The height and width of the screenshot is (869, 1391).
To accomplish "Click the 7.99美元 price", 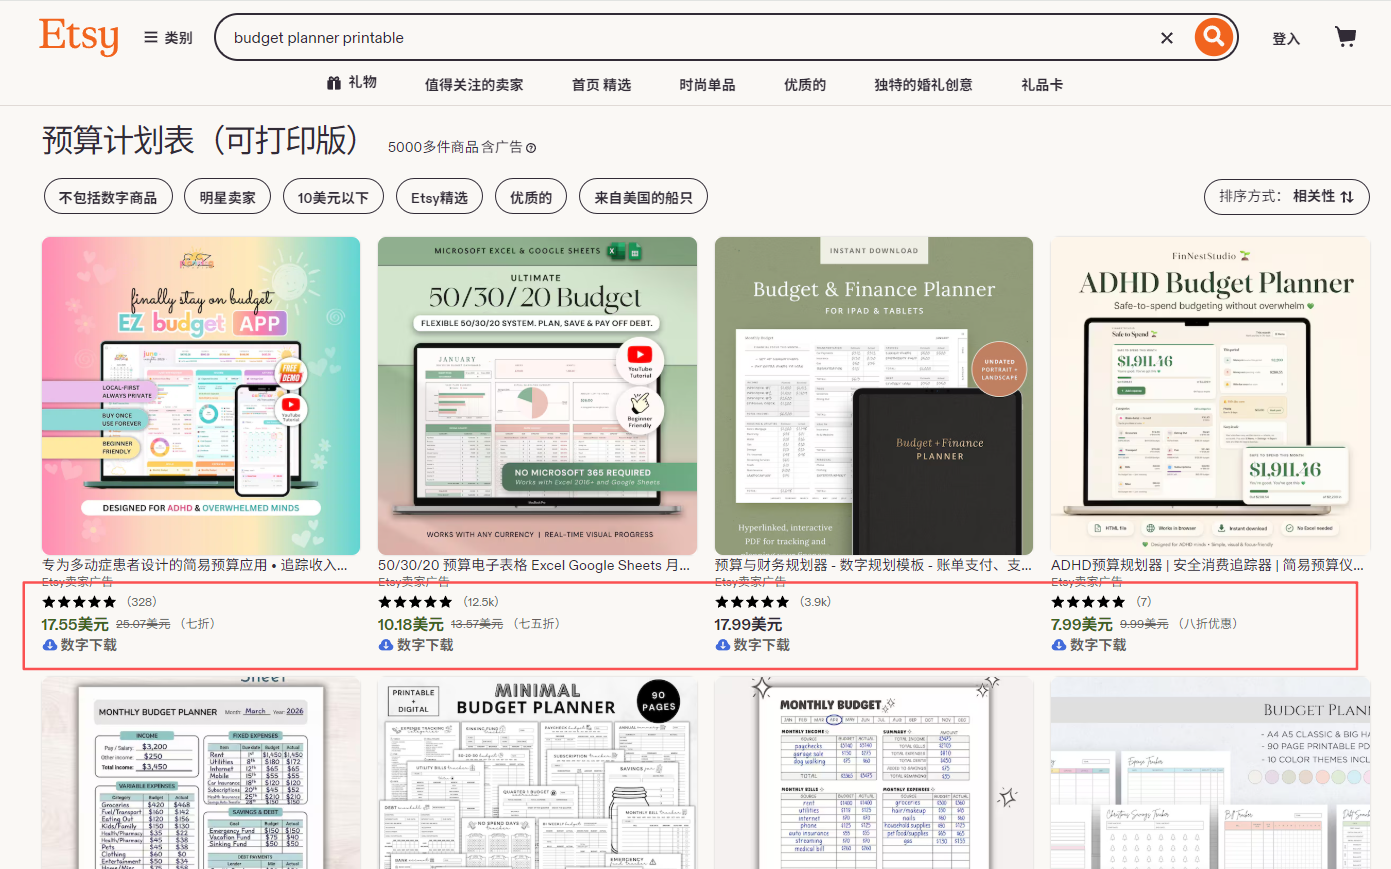I will pos(1082,624).
